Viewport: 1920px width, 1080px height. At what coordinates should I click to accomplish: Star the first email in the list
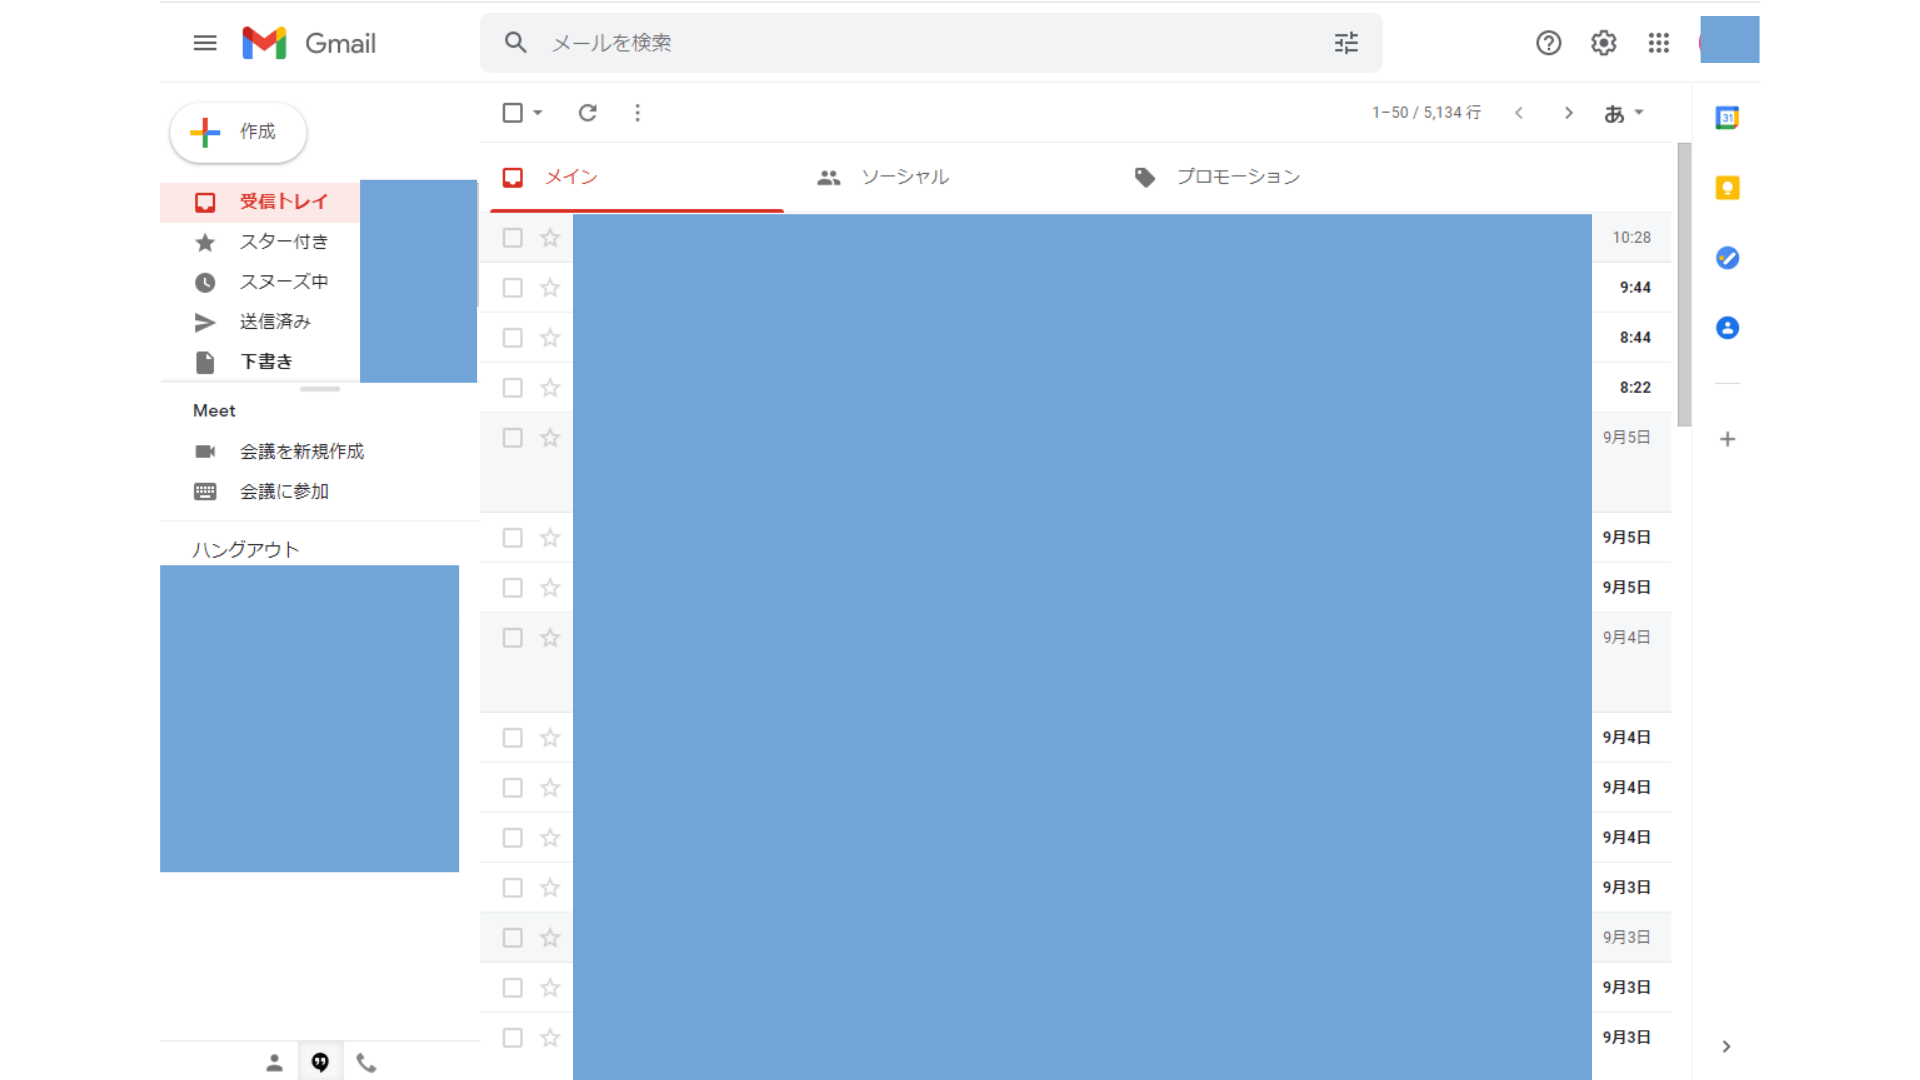[x=549, y=237]
